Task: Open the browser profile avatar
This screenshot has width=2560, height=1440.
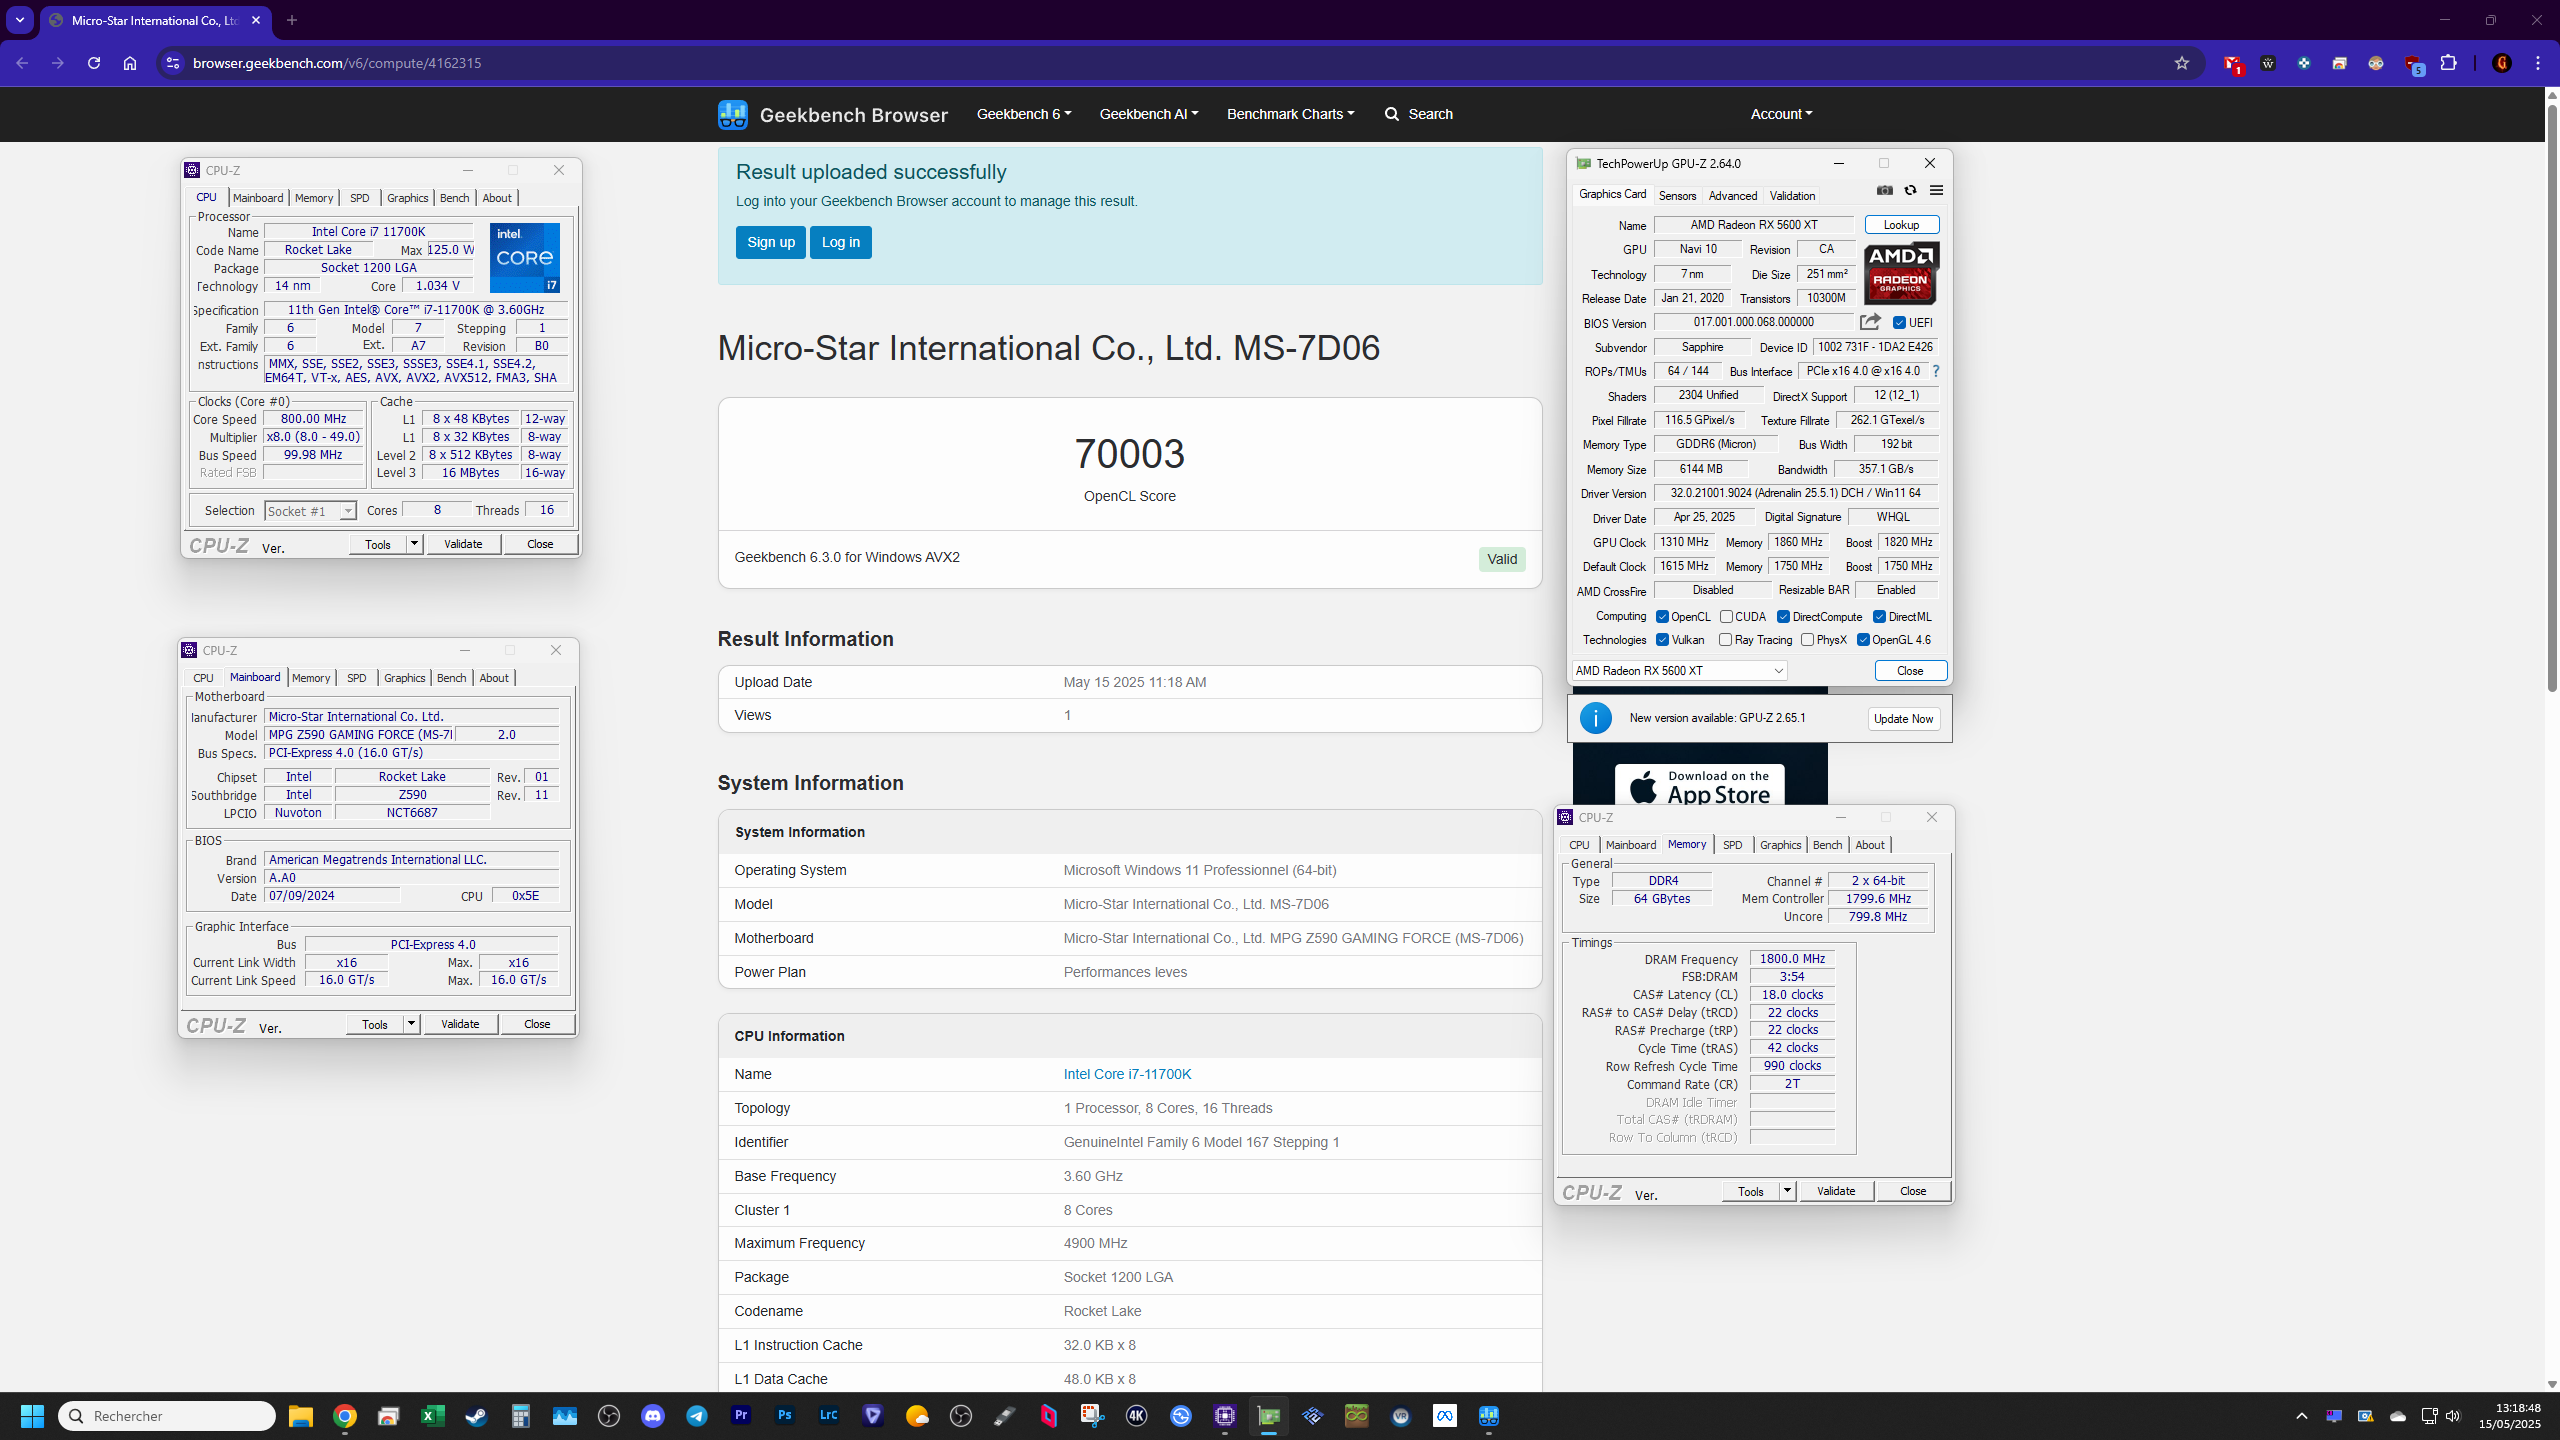Action: point(2502,63)
